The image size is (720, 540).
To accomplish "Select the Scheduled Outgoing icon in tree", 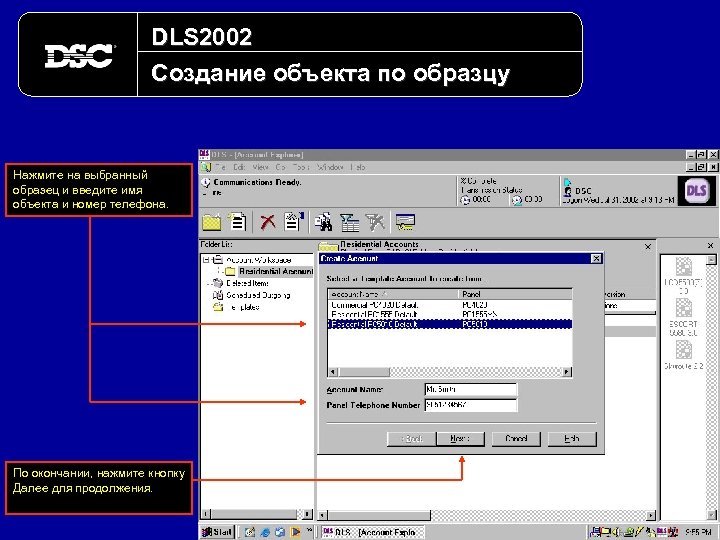I will (218, 295).
